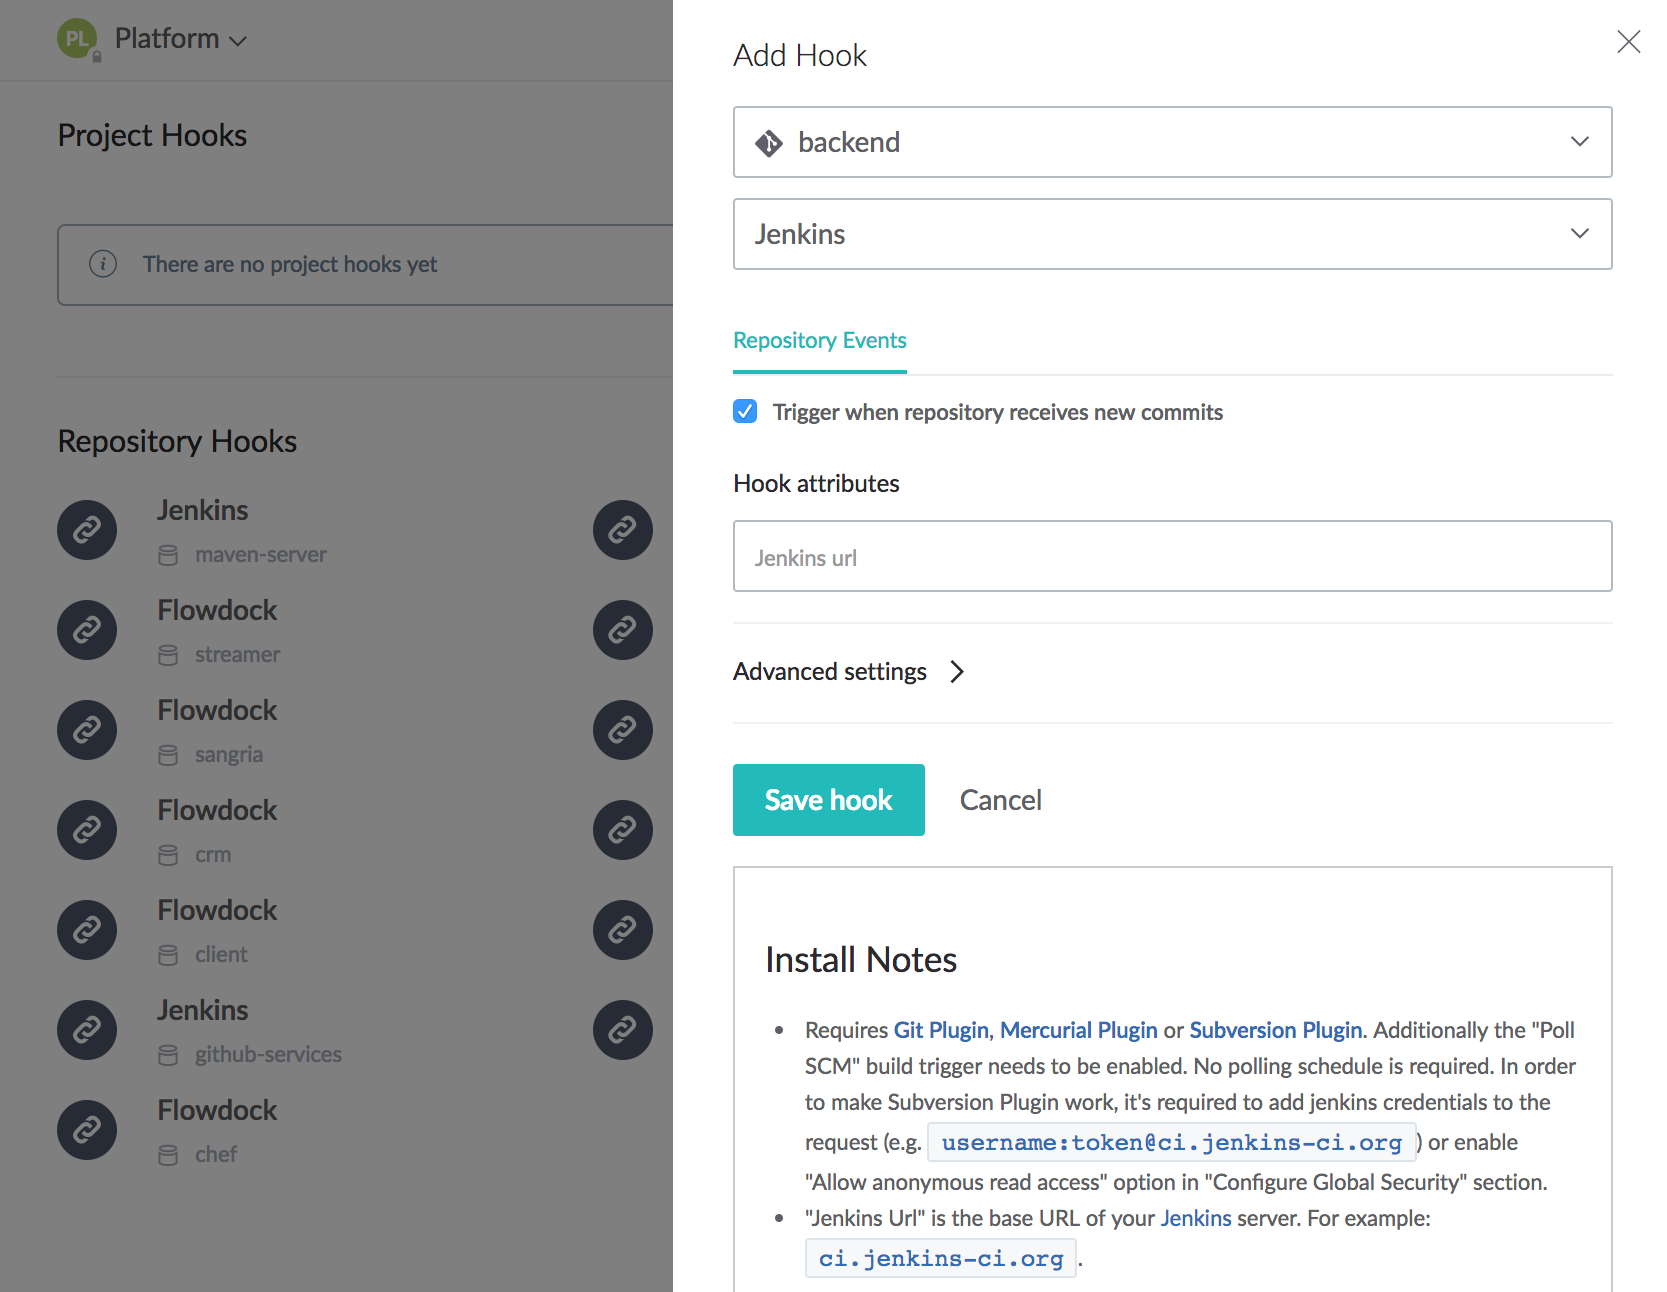The height and width of the screenshot is (1292, 1667).
Task: Click the backend repository icon in the dropdown
Action: click(770, 142)
